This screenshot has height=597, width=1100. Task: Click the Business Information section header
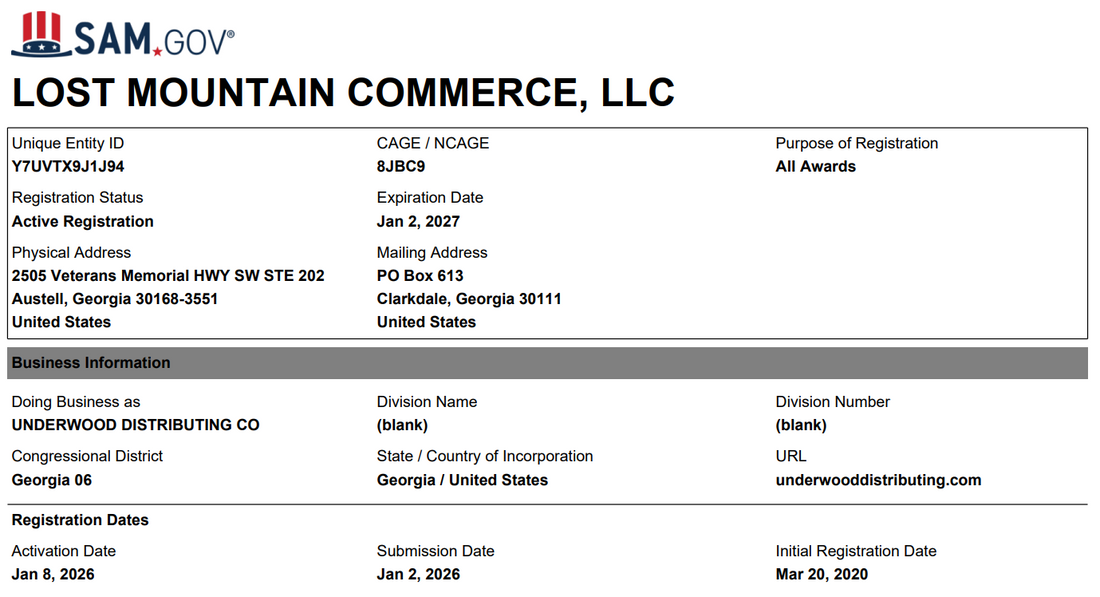coord(547,363)
